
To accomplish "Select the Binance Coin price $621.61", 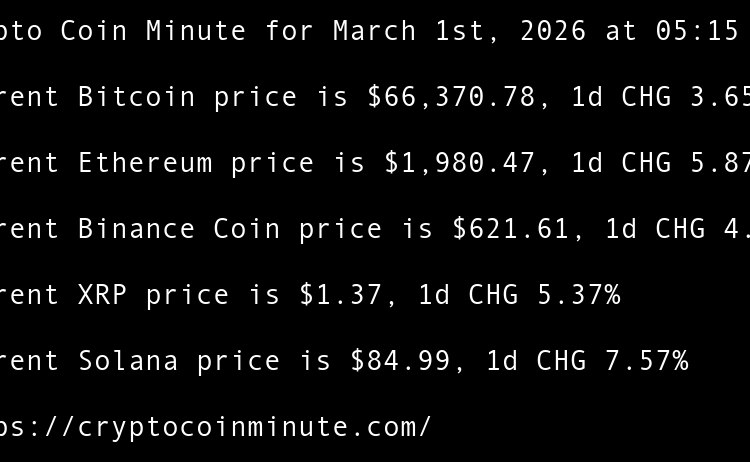I will 511,229.
